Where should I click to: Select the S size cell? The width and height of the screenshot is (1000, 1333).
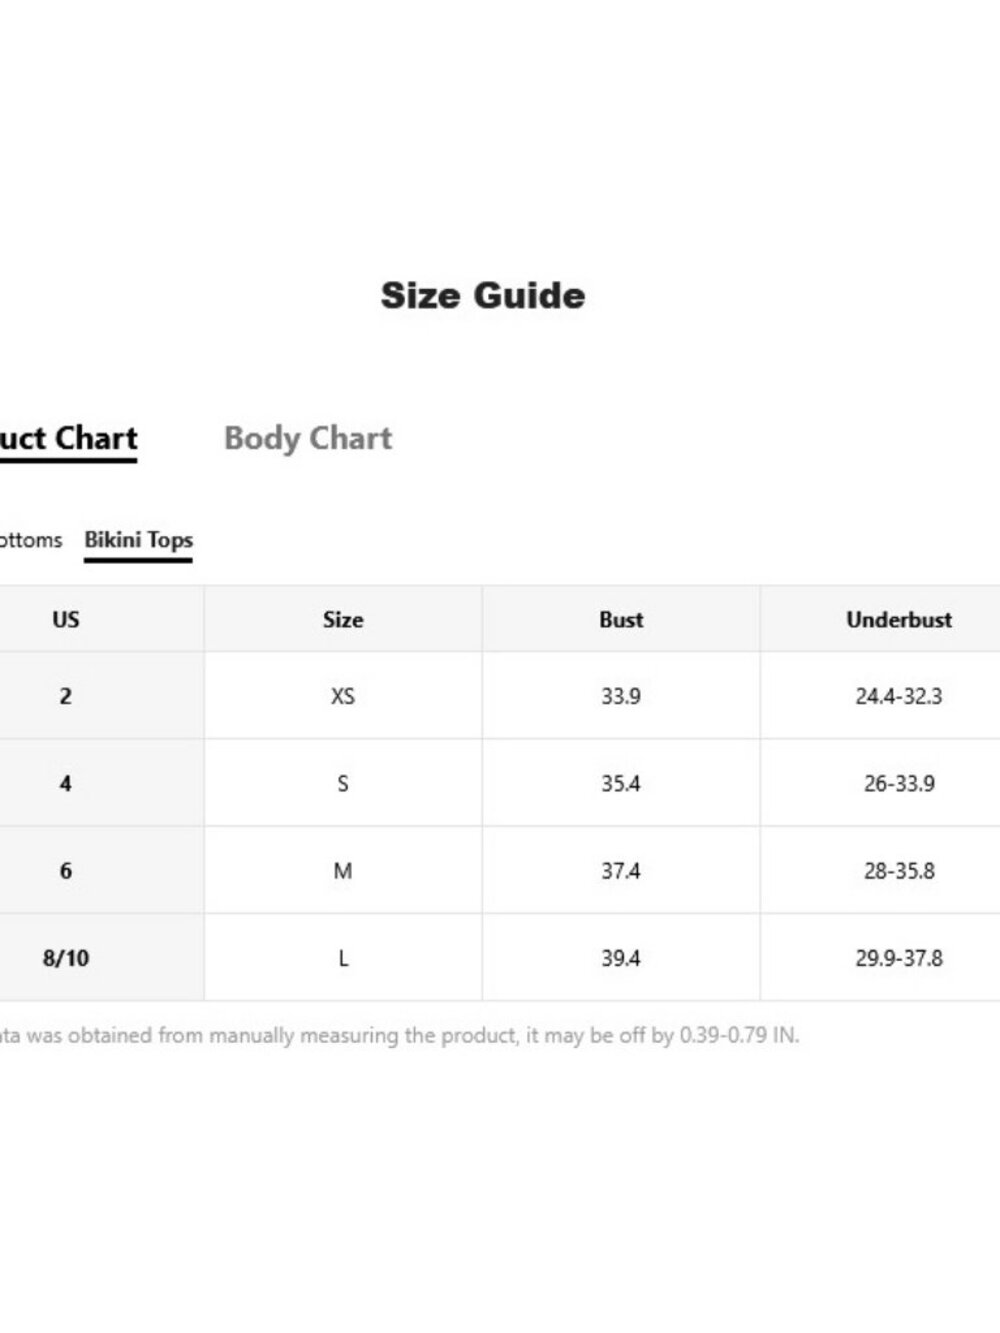coord(343,783)
